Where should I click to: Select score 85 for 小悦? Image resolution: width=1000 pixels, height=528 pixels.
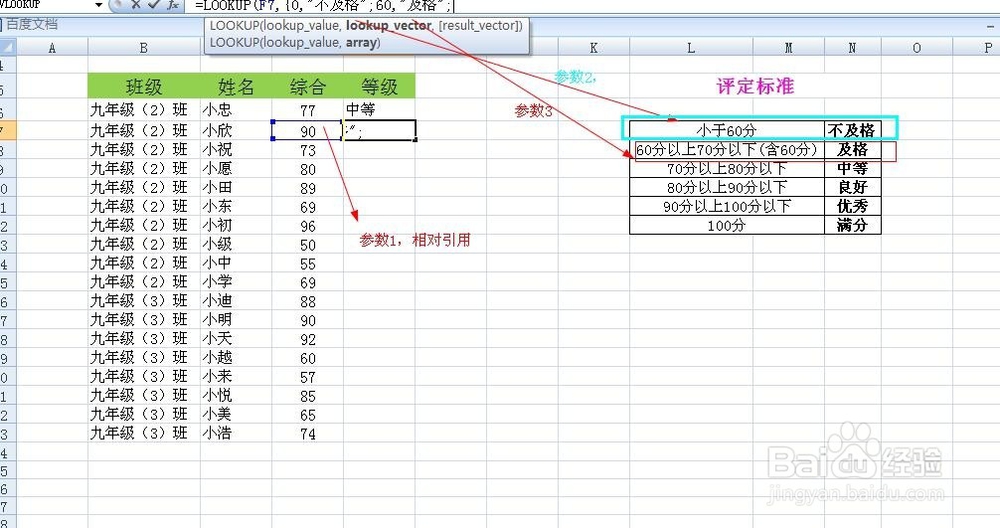[x=307, y=396]
